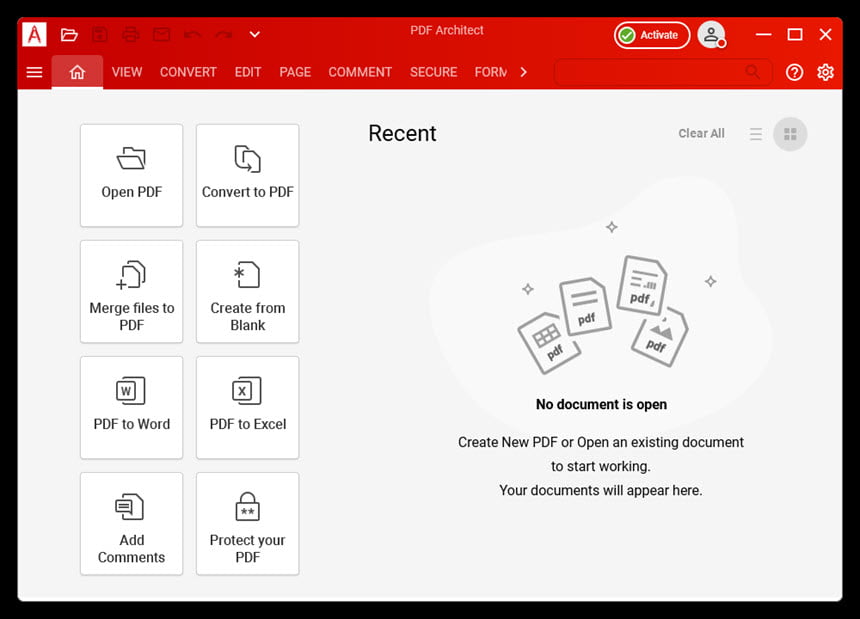Image resolution: width=860 pixels, height=619 pixels.
Task: Expand the quick access toolbar dropdown
Action: click(x=254, y=35)
